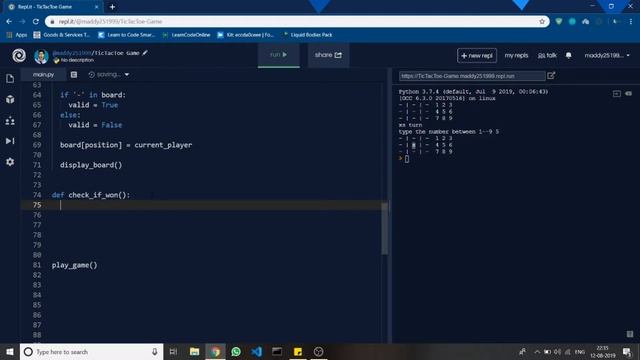640x360 pixels.
Task: Expand saving history dropdown arrow
Action: 127,75
